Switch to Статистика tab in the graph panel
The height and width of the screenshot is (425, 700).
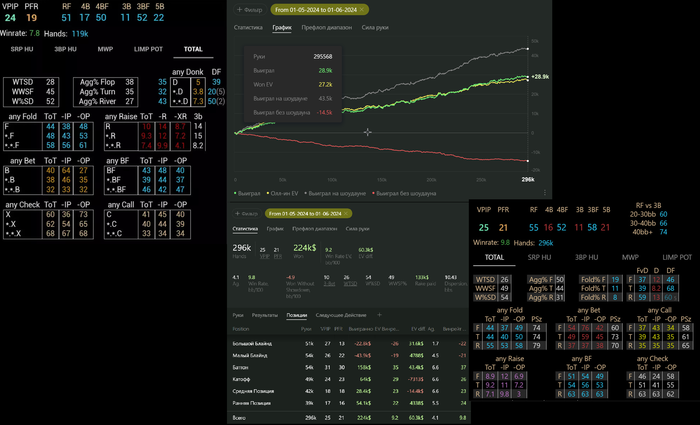click(248, 27)
